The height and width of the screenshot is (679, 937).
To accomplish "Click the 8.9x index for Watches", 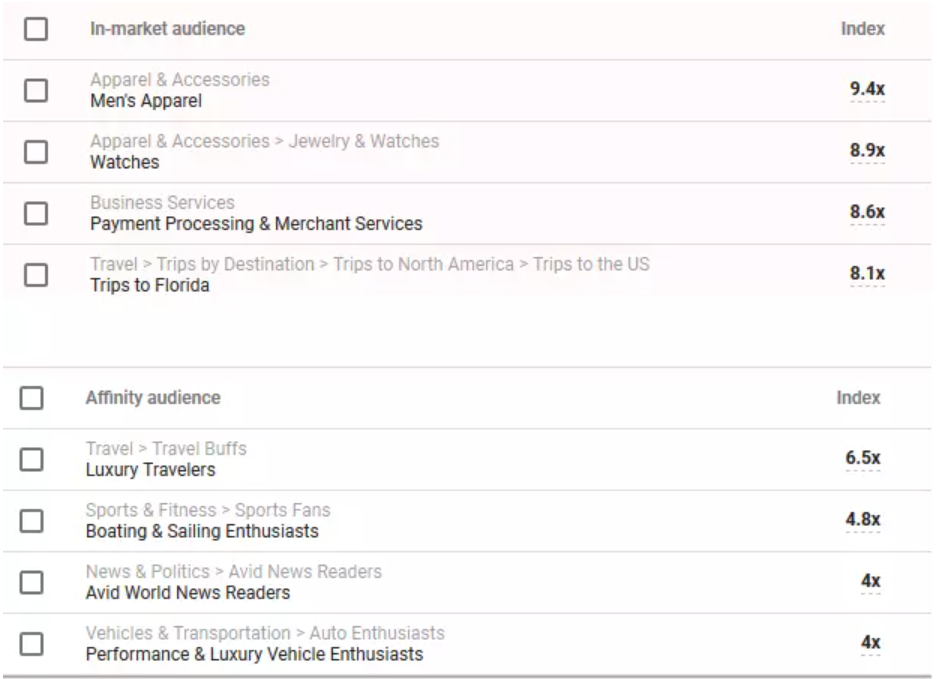I will click(867, 151).
